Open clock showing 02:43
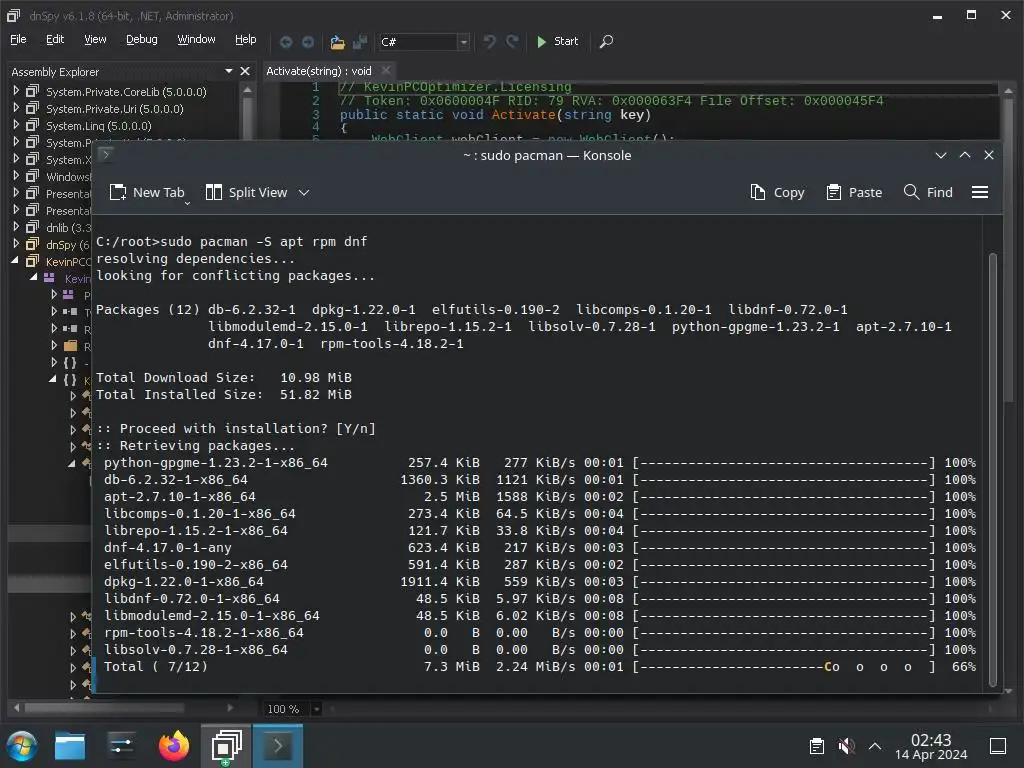This screenshot has width=1024, height=768. pos(931,746)
